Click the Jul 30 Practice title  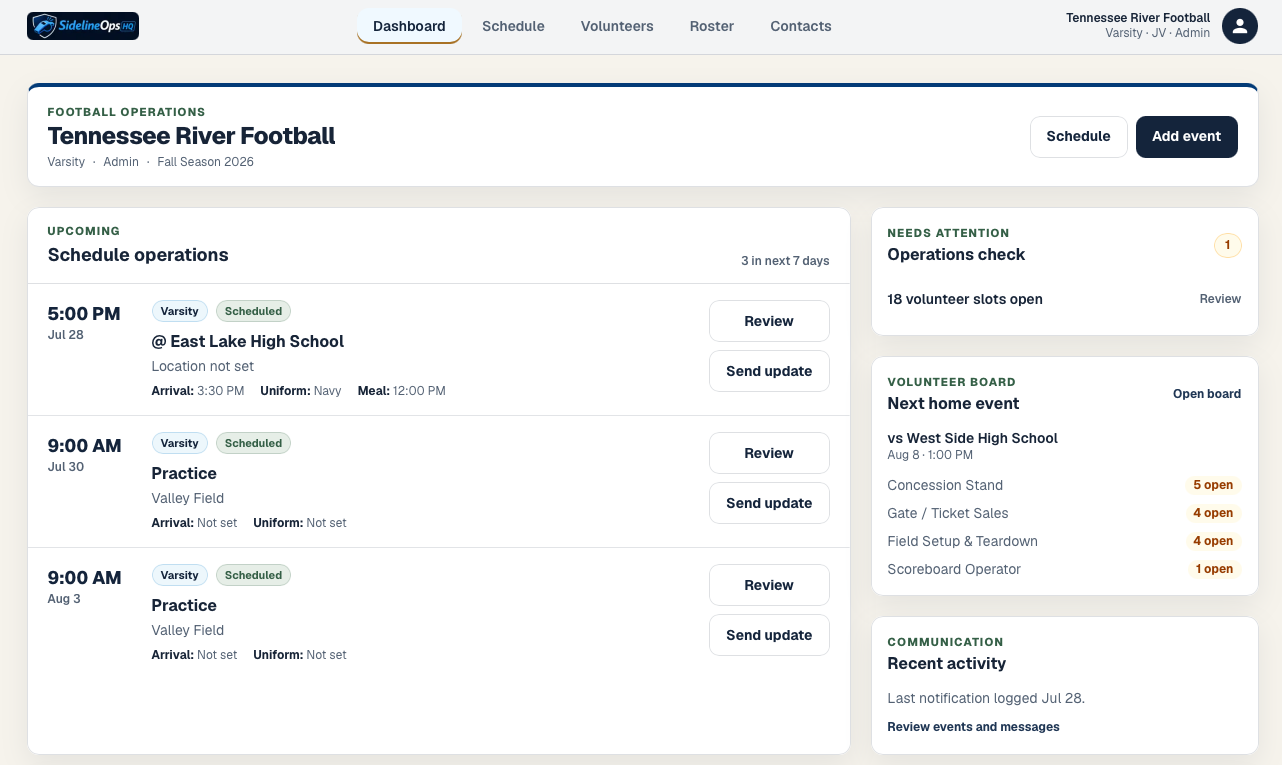[x=184, y=473]
